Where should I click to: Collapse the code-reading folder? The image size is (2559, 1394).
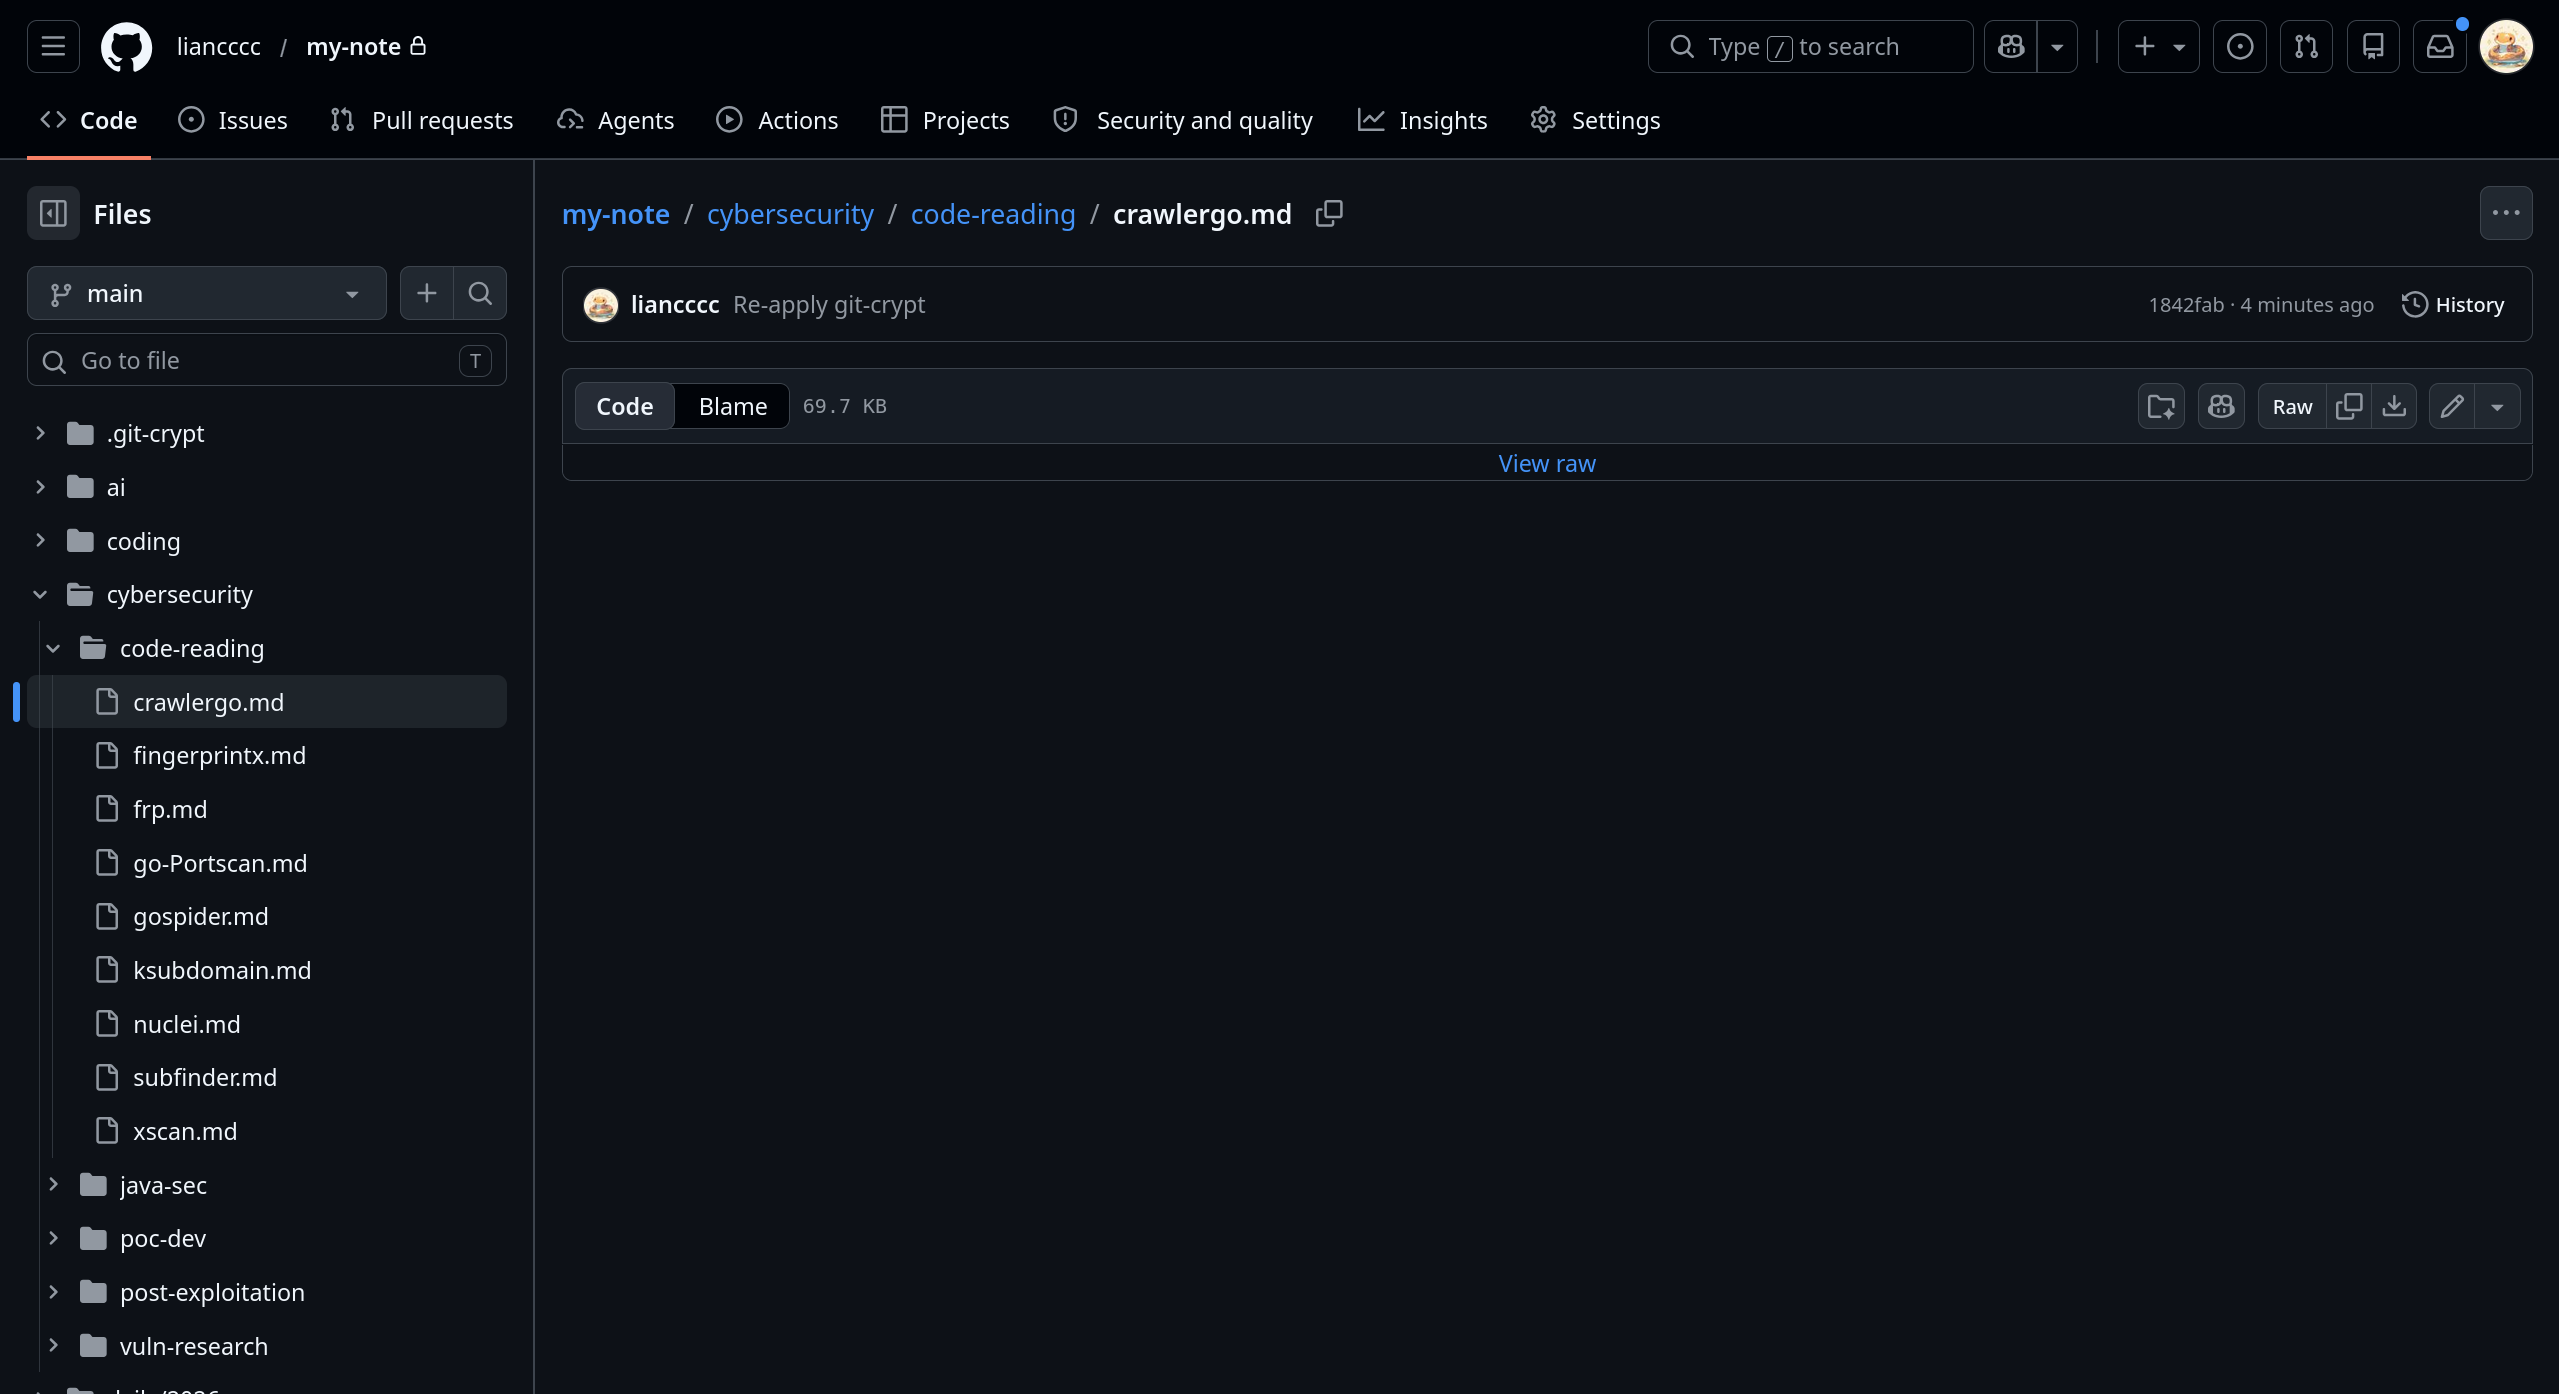click(54, 648)
